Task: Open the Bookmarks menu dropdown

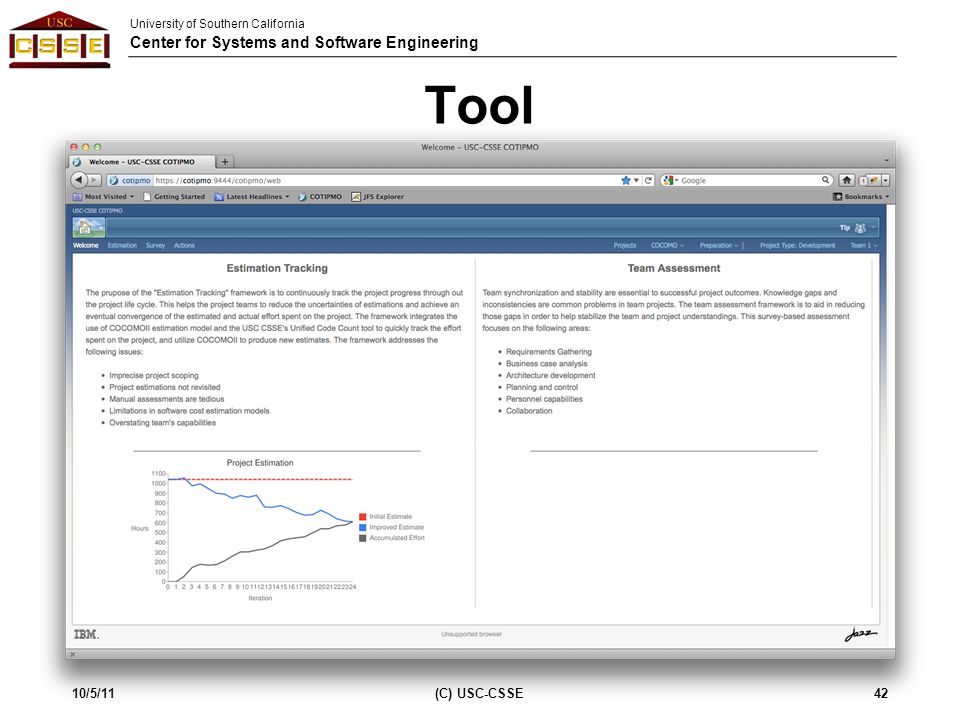Action: 861,197
